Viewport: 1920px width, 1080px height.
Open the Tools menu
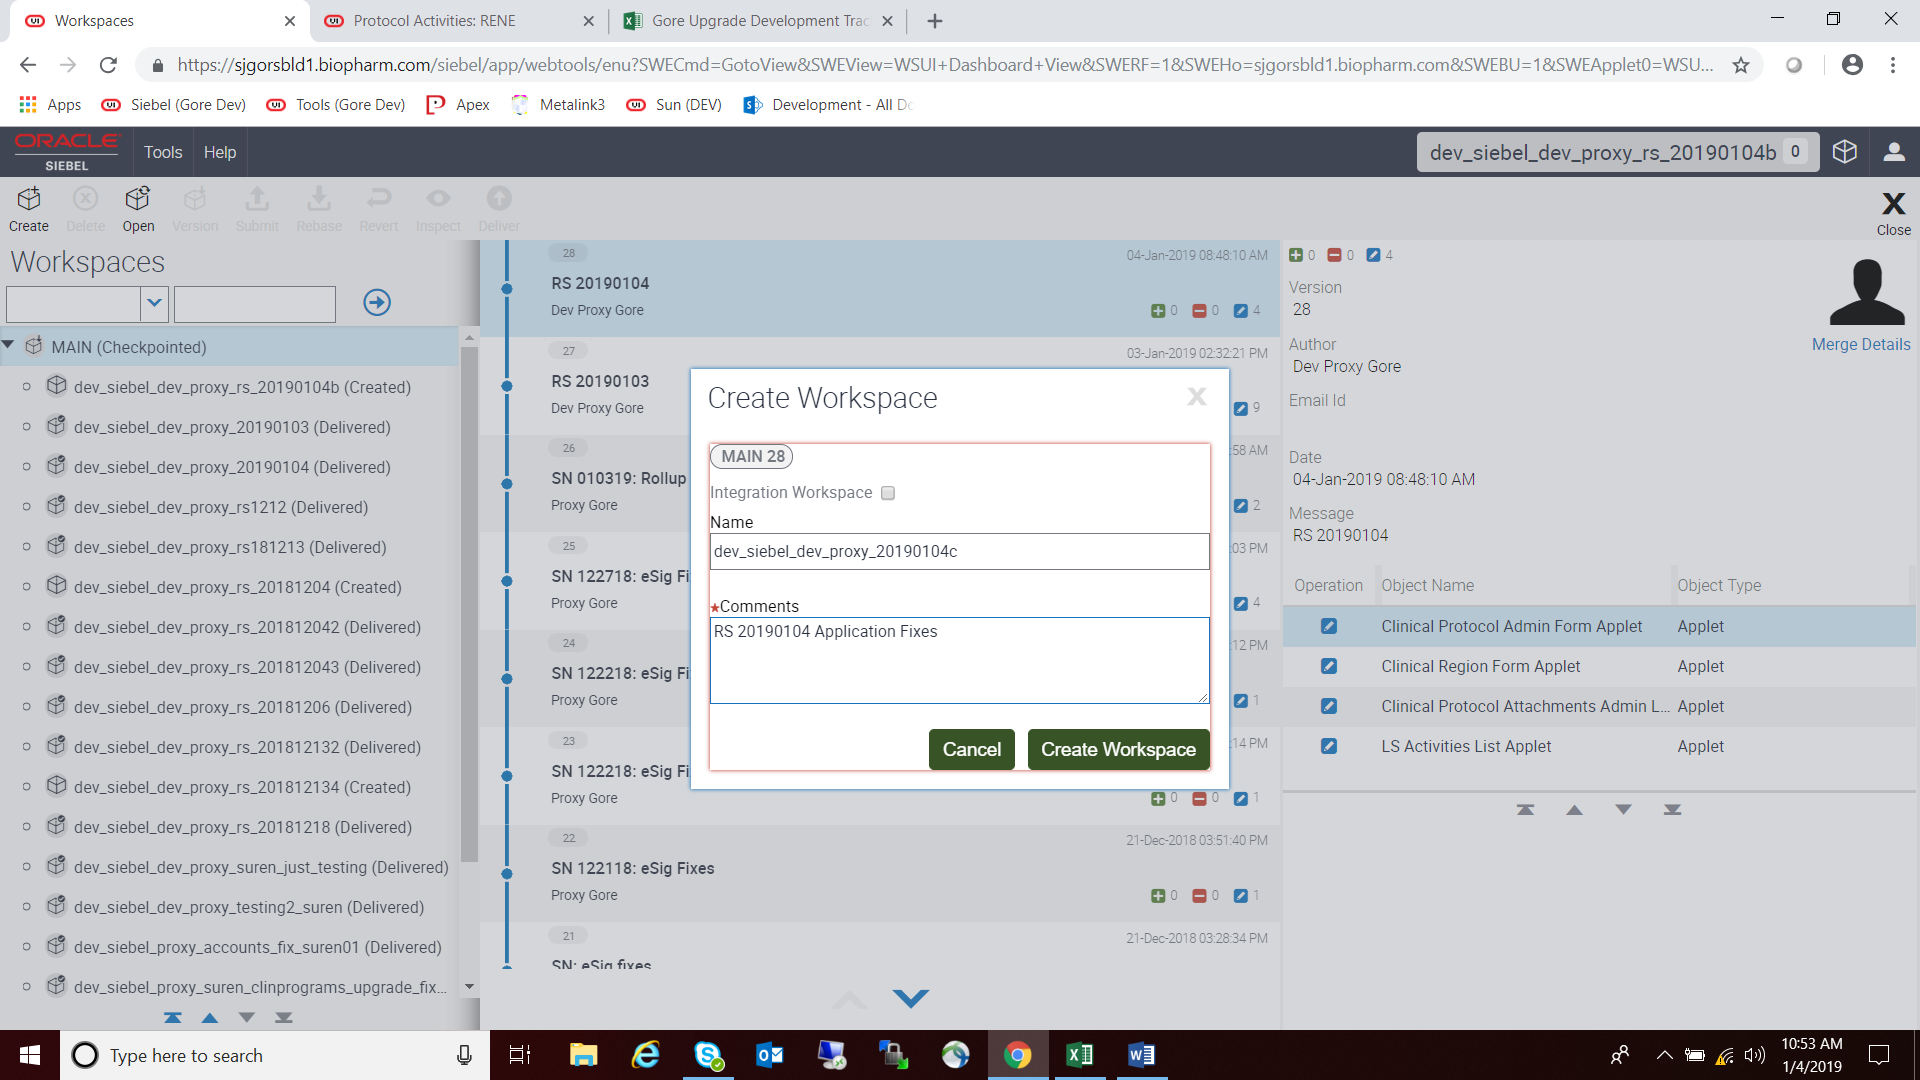163,152
